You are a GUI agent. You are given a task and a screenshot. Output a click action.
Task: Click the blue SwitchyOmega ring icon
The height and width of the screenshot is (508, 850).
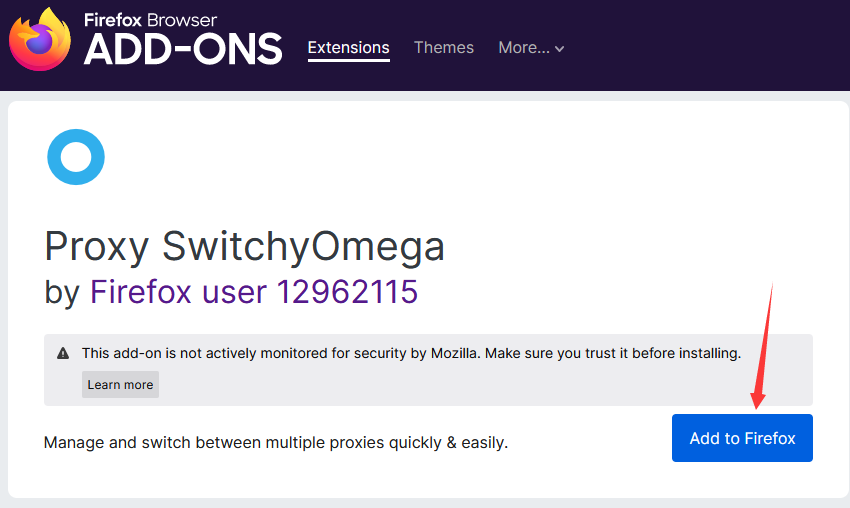76,157
